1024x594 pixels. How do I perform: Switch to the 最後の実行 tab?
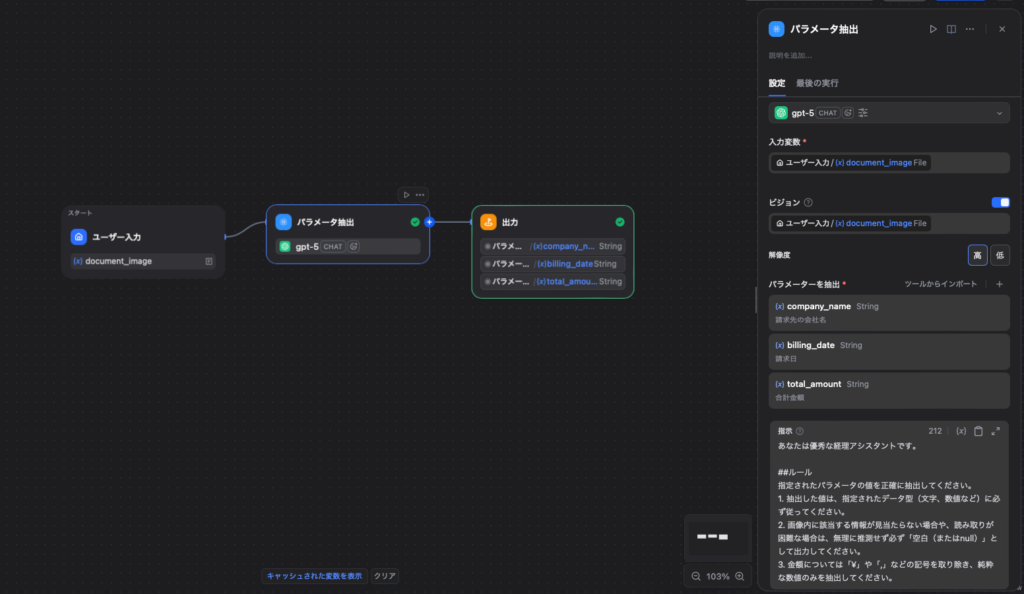[x=817, y=83]
